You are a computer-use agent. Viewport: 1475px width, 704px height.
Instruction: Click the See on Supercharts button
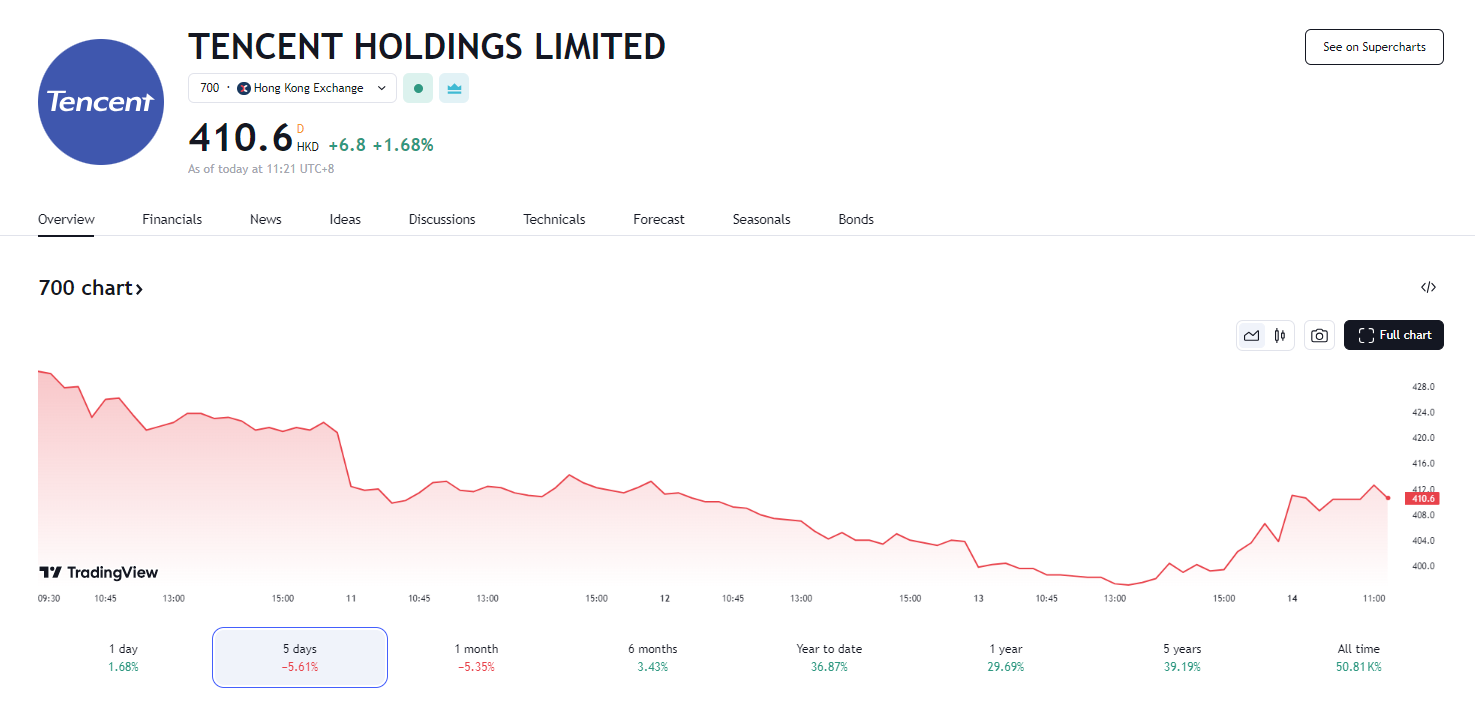click(1373, 47)
